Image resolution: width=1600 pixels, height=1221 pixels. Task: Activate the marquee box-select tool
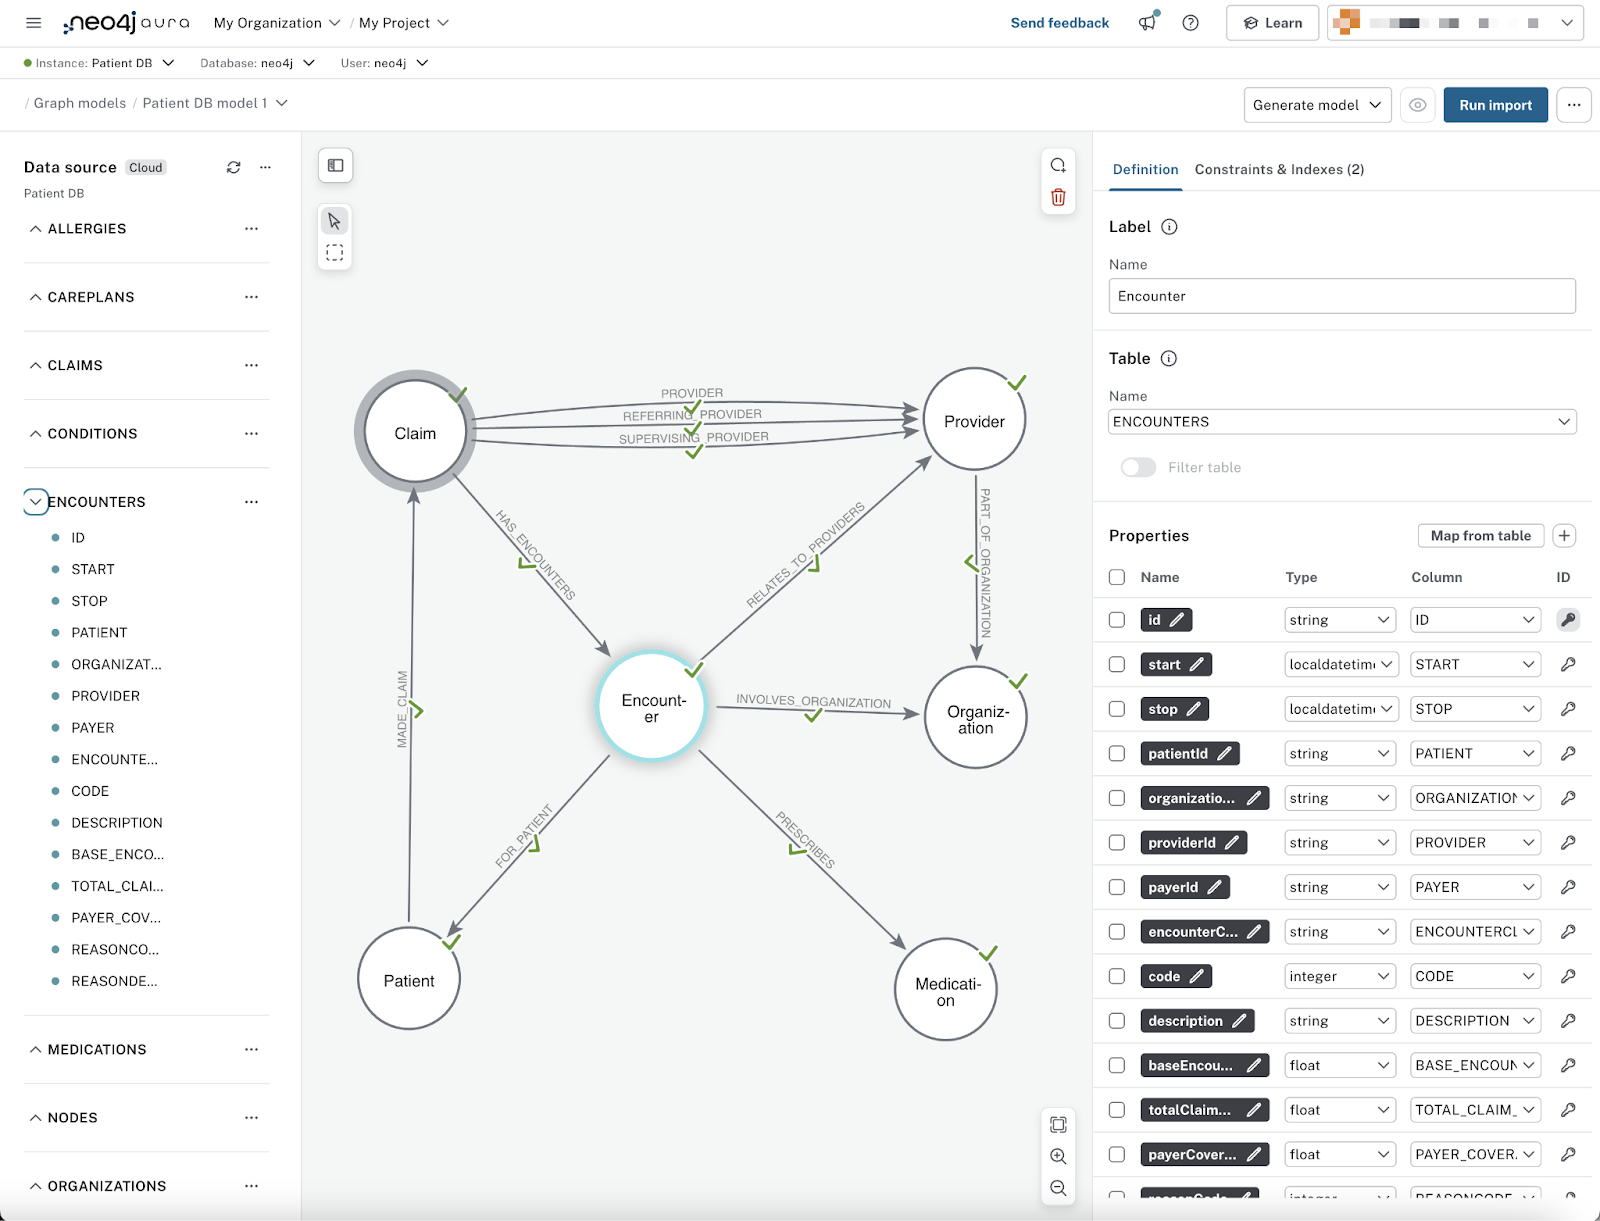point(335,252)
